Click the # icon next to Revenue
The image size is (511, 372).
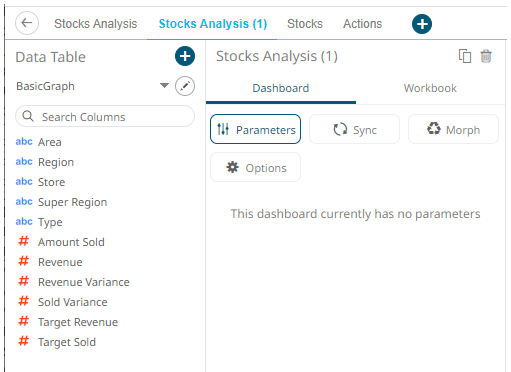coord(24,261)
